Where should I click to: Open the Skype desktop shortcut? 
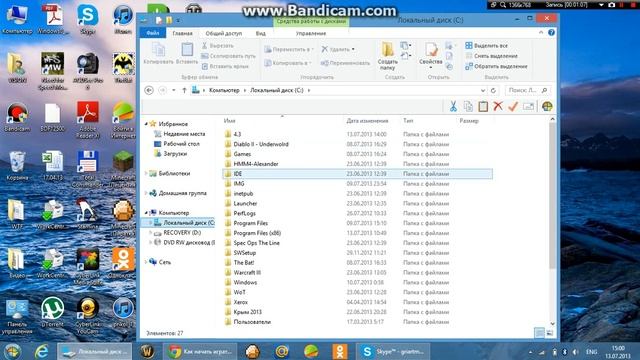87,19
